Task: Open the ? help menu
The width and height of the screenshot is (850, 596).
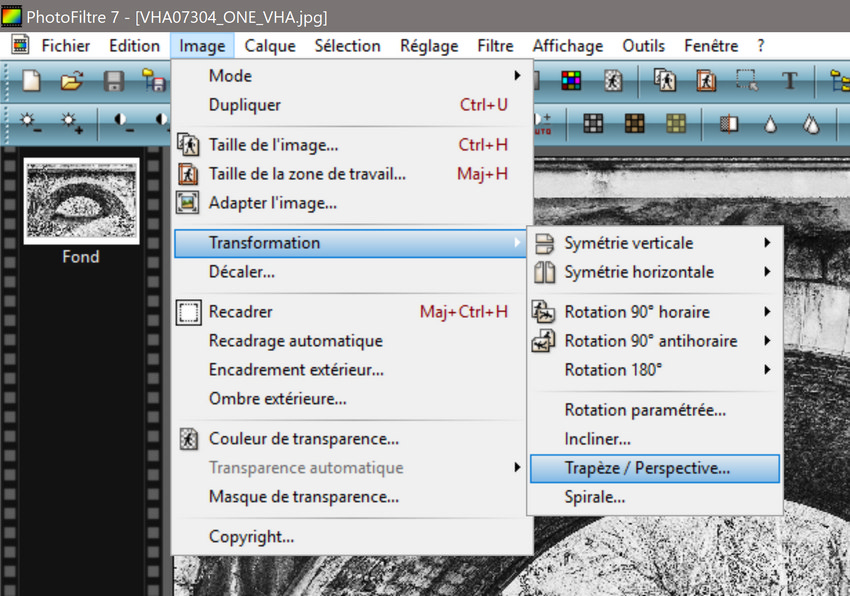Action: tap(761, 46)
